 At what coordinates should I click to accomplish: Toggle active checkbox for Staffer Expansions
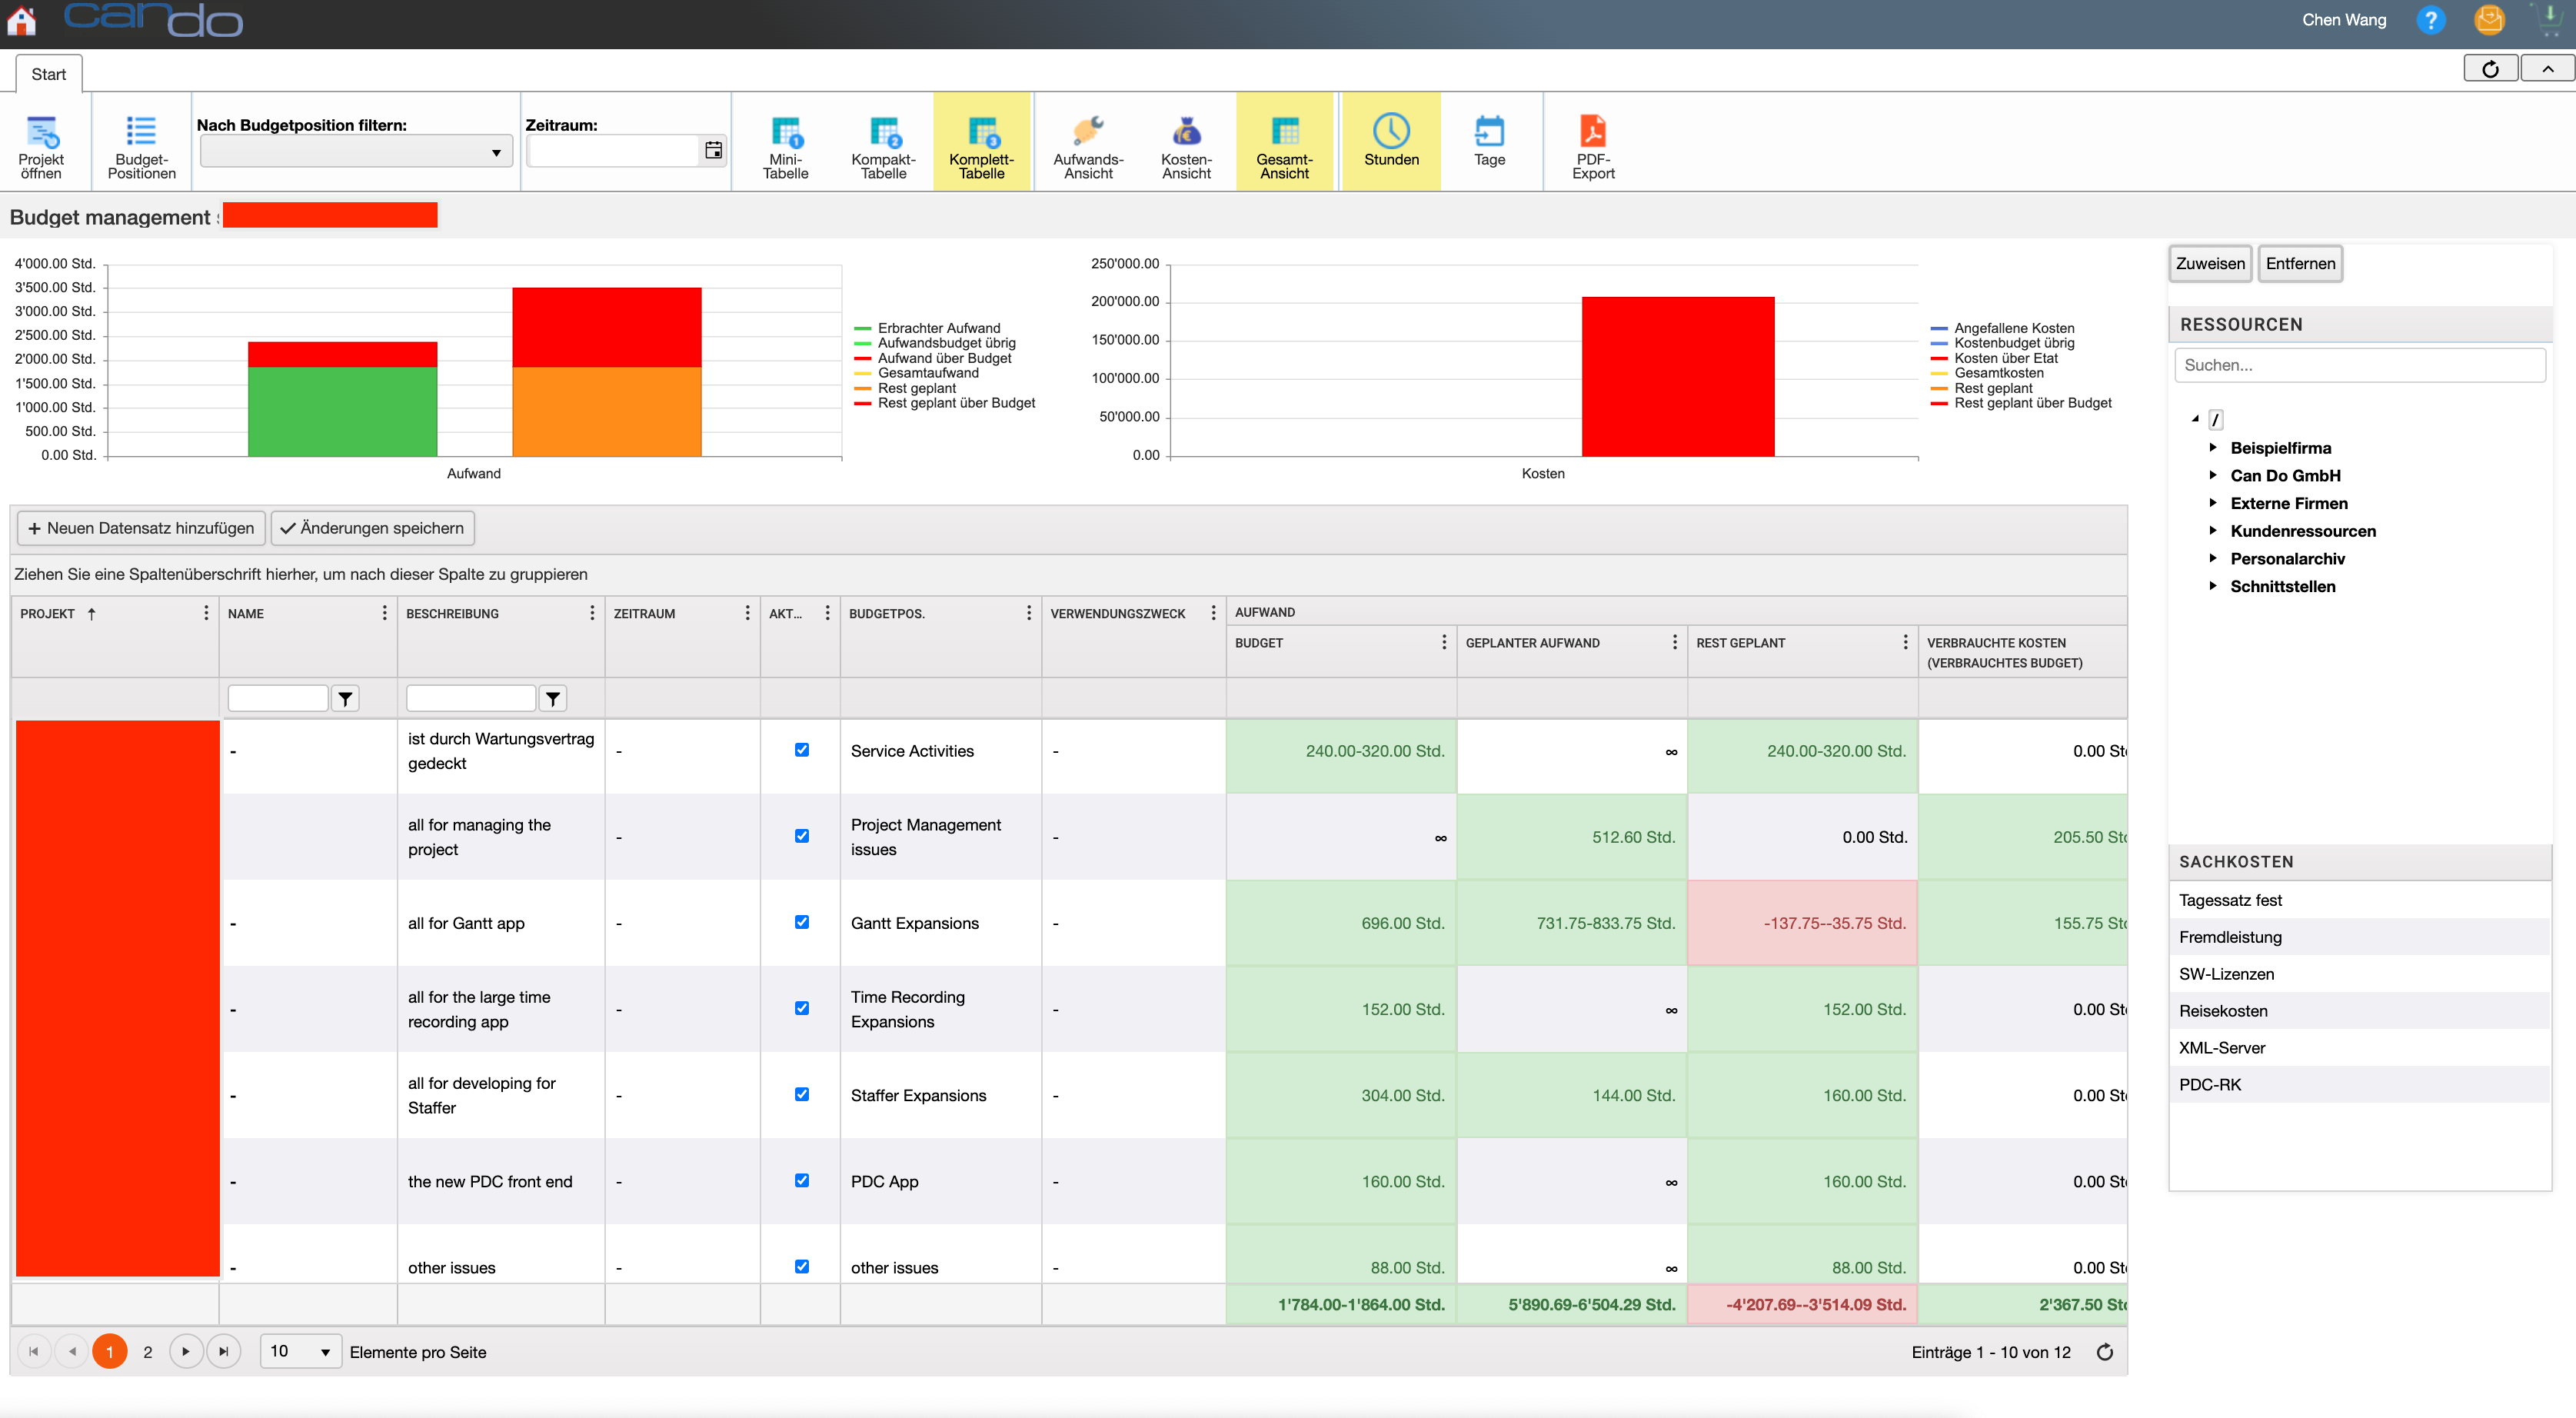coord(802,1094)
